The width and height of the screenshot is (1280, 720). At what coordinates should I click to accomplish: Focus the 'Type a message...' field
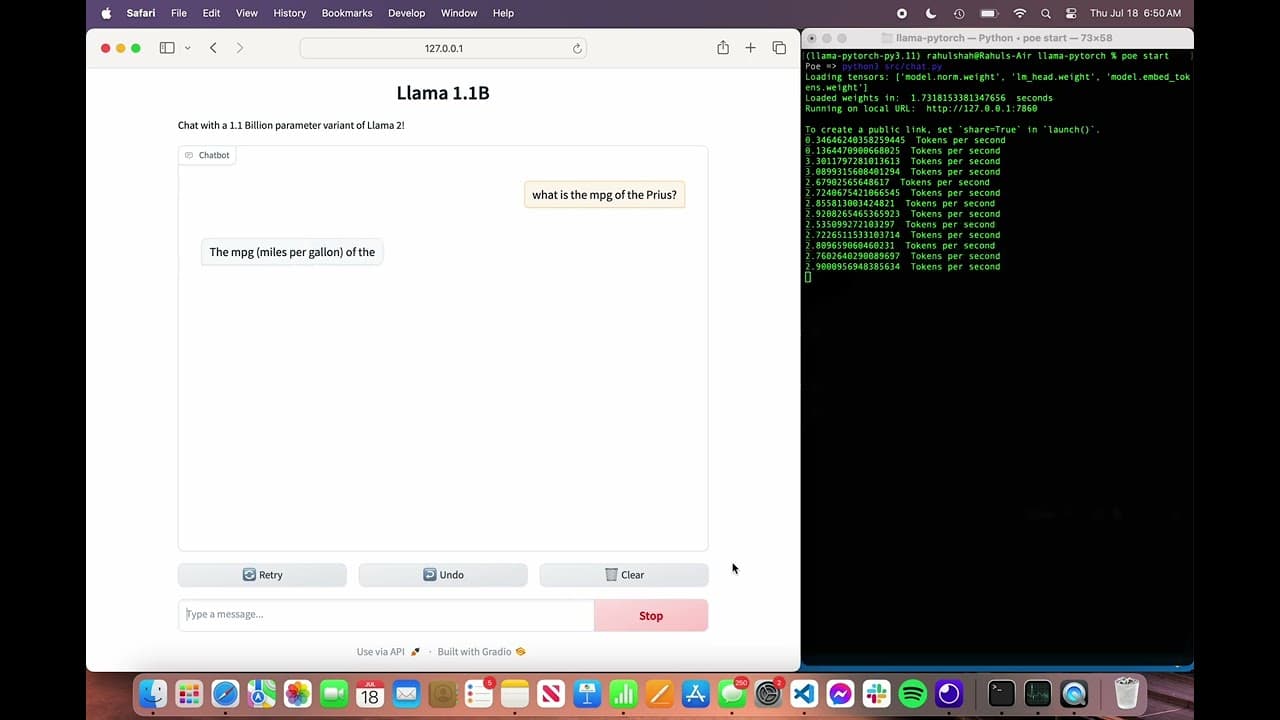(x=386, y=615)
